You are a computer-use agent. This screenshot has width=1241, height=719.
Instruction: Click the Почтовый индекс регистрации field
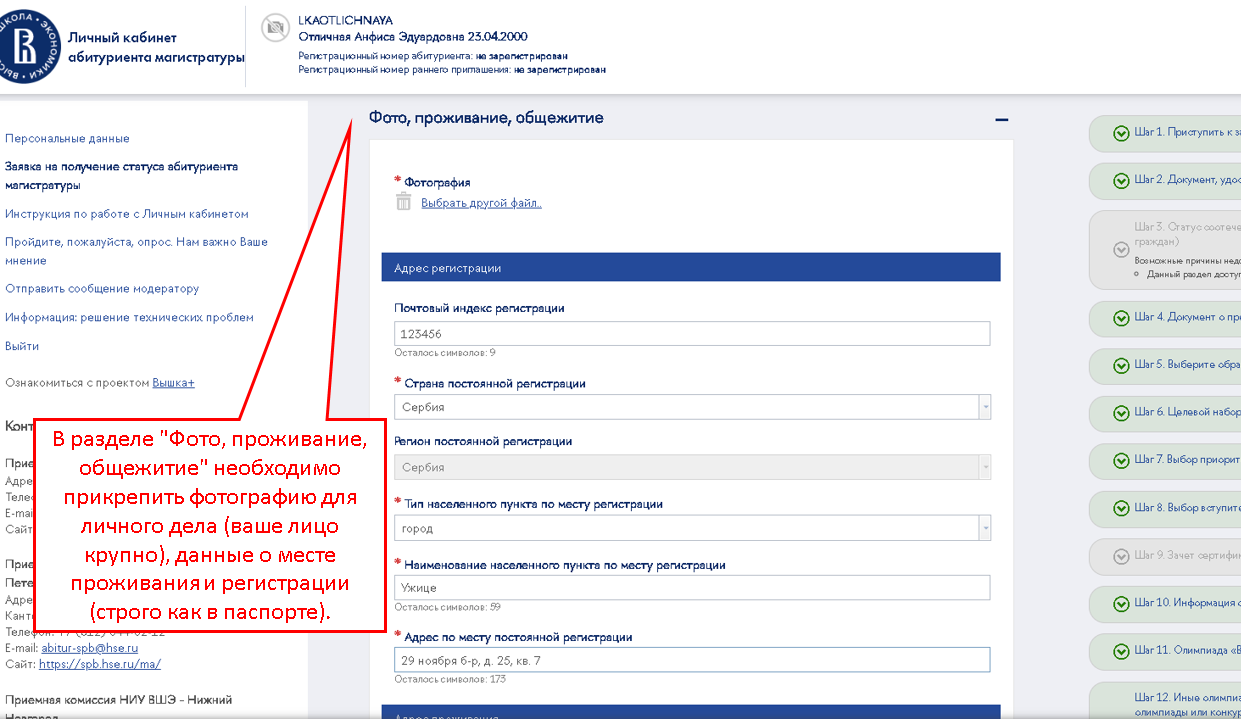[x=692, y=334]
